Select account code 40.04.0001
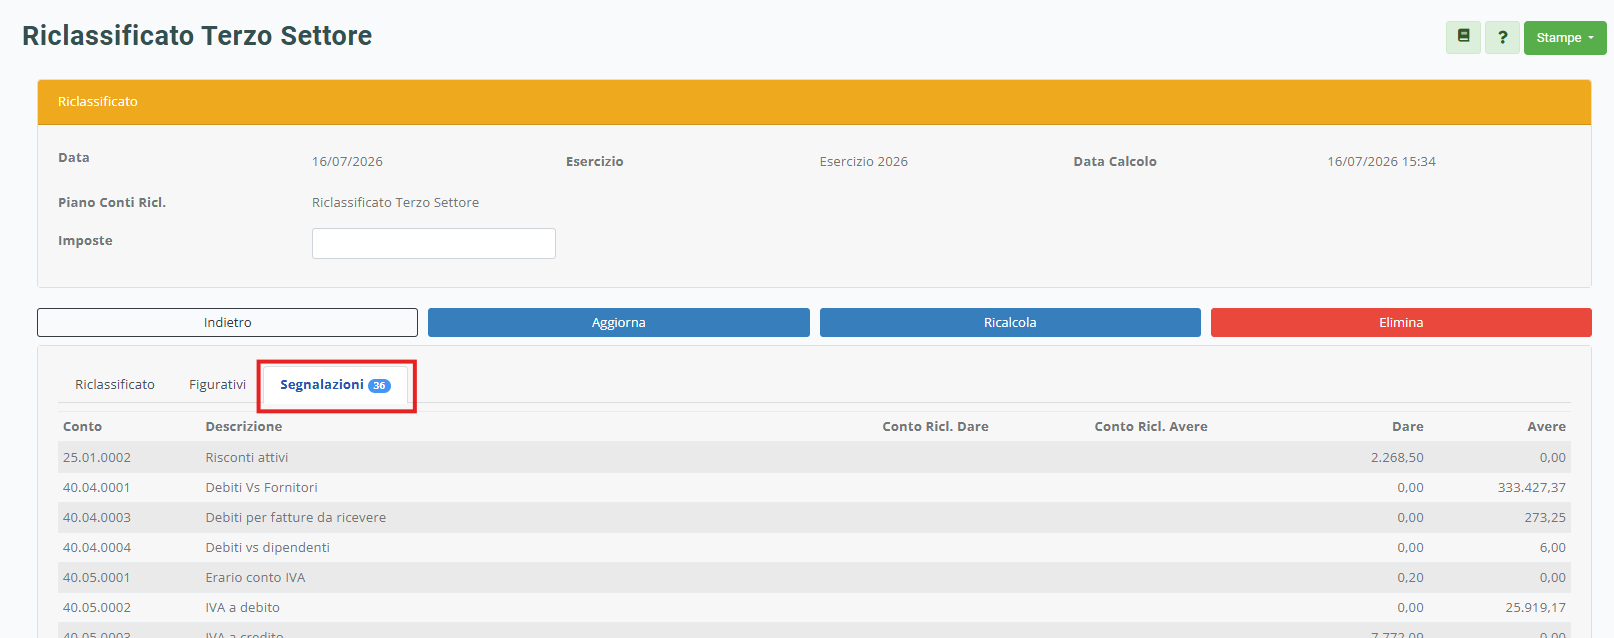 tap(97, 487)
